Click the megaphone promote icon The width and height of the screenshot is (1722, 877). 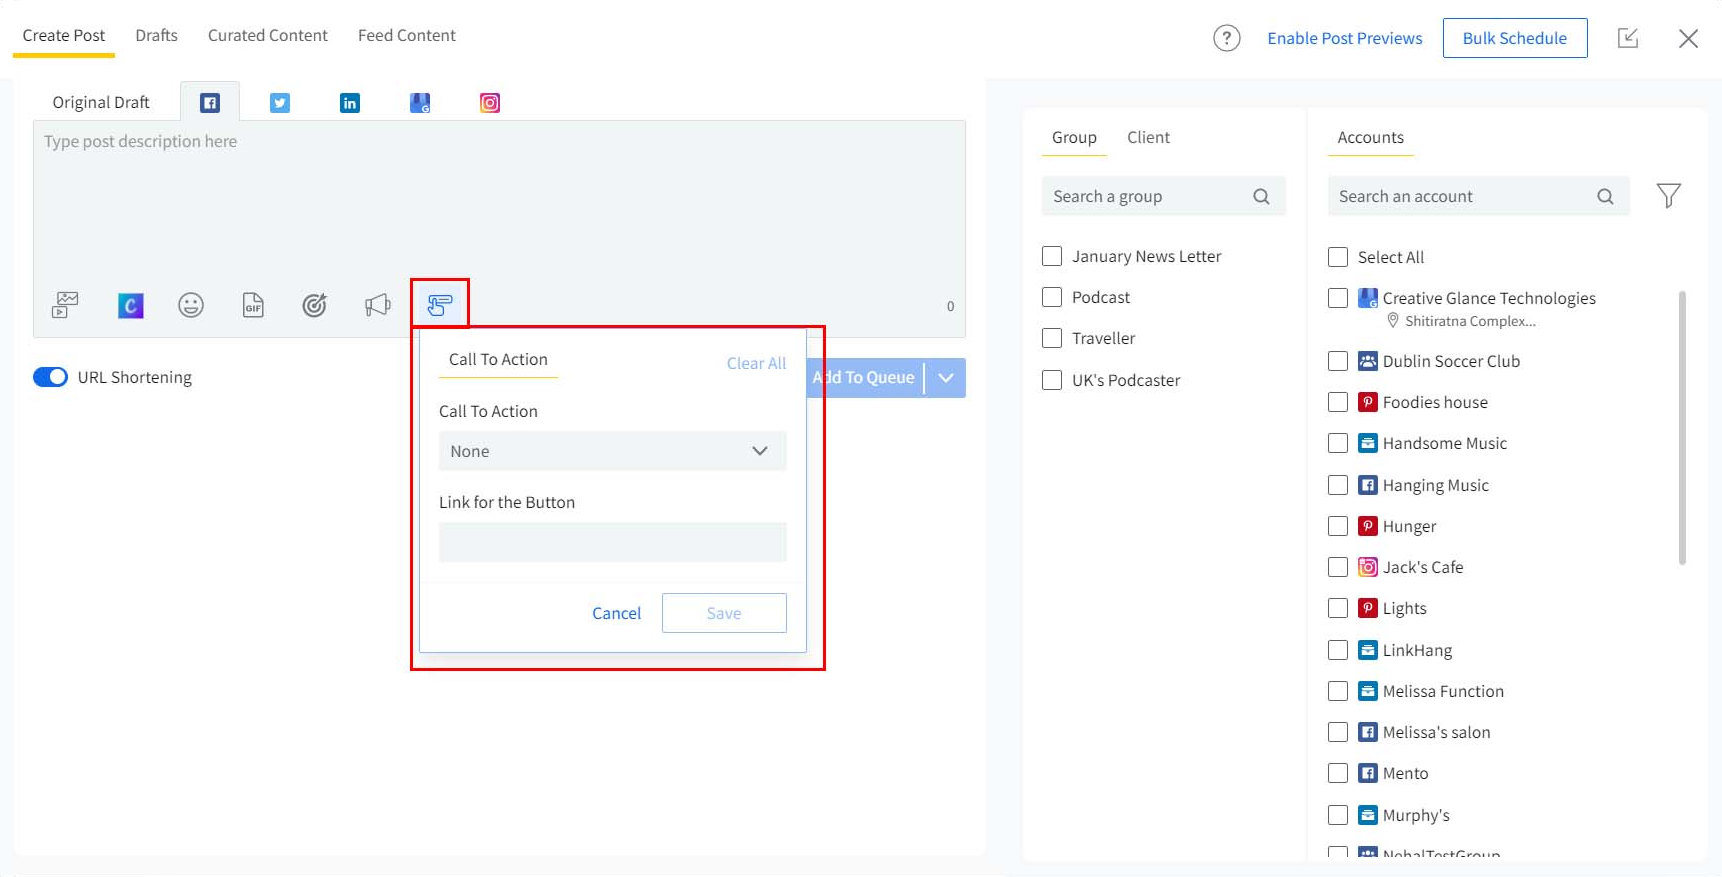[x=377, y=305]
